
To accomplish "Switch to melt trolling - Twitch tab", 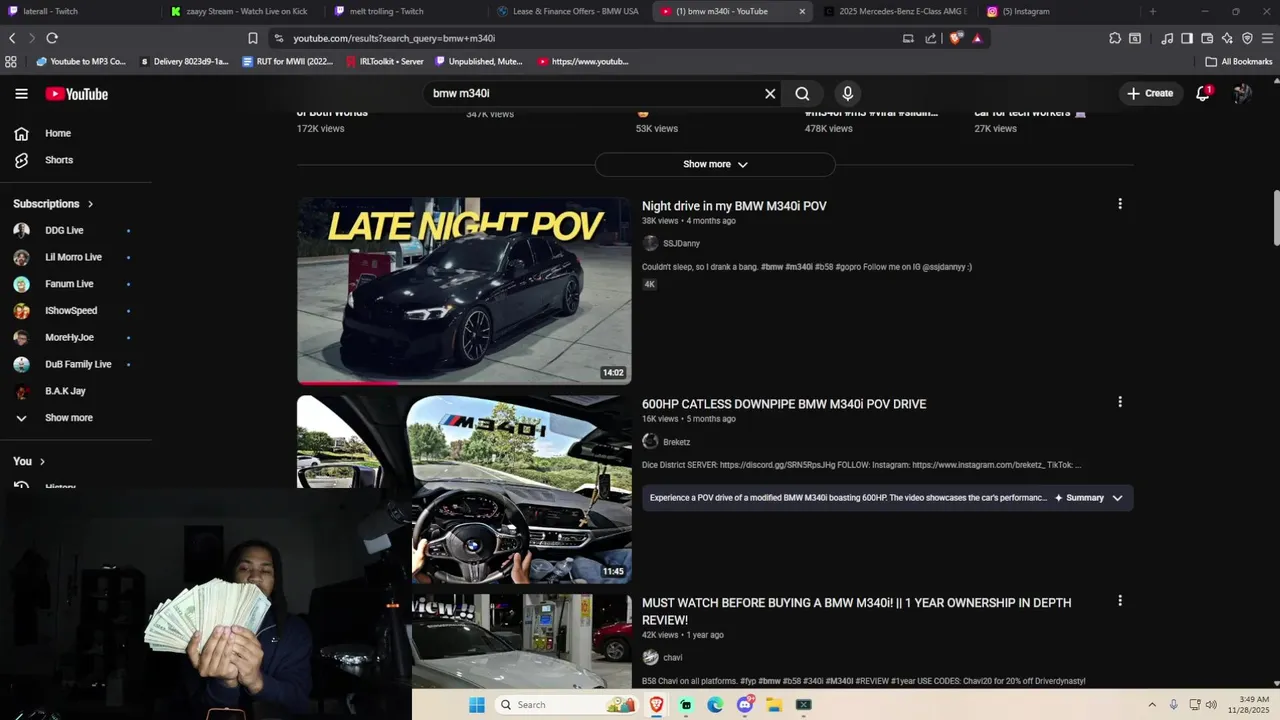I will pos(404,11).
